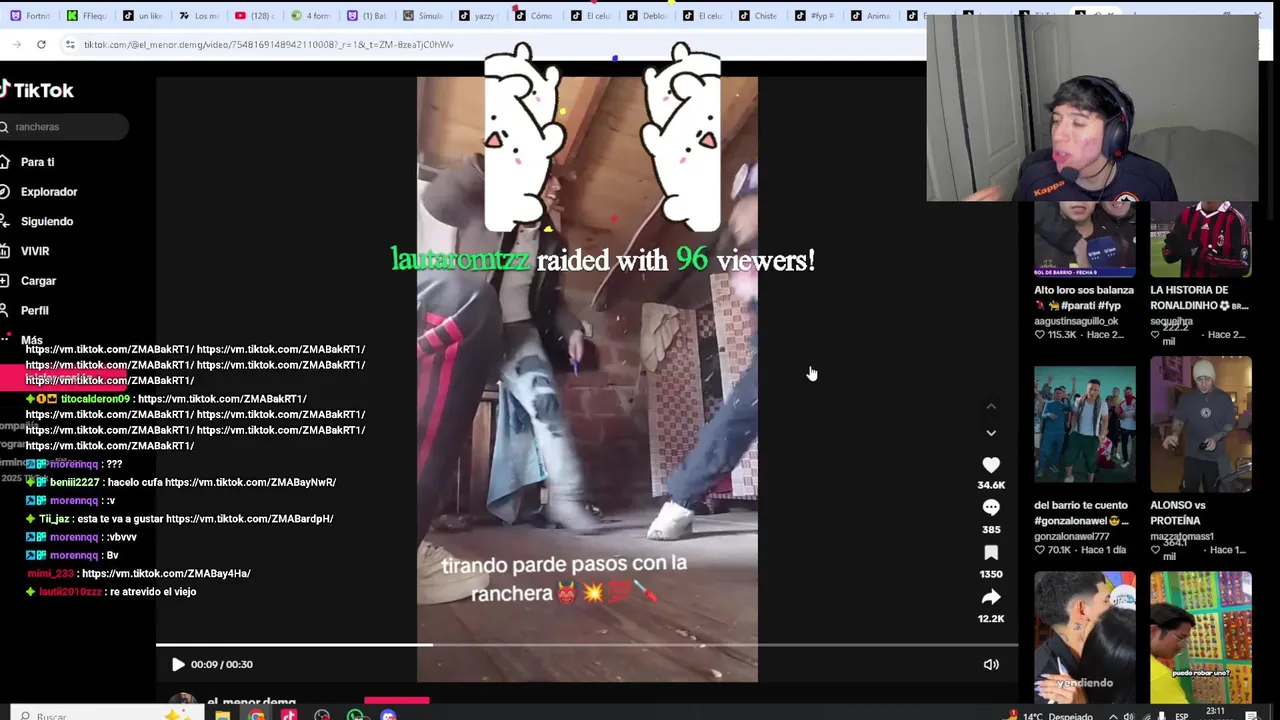Switch to the '4 form' browser tab
This screenshot has height=720, width=1280.
(311, 16)
